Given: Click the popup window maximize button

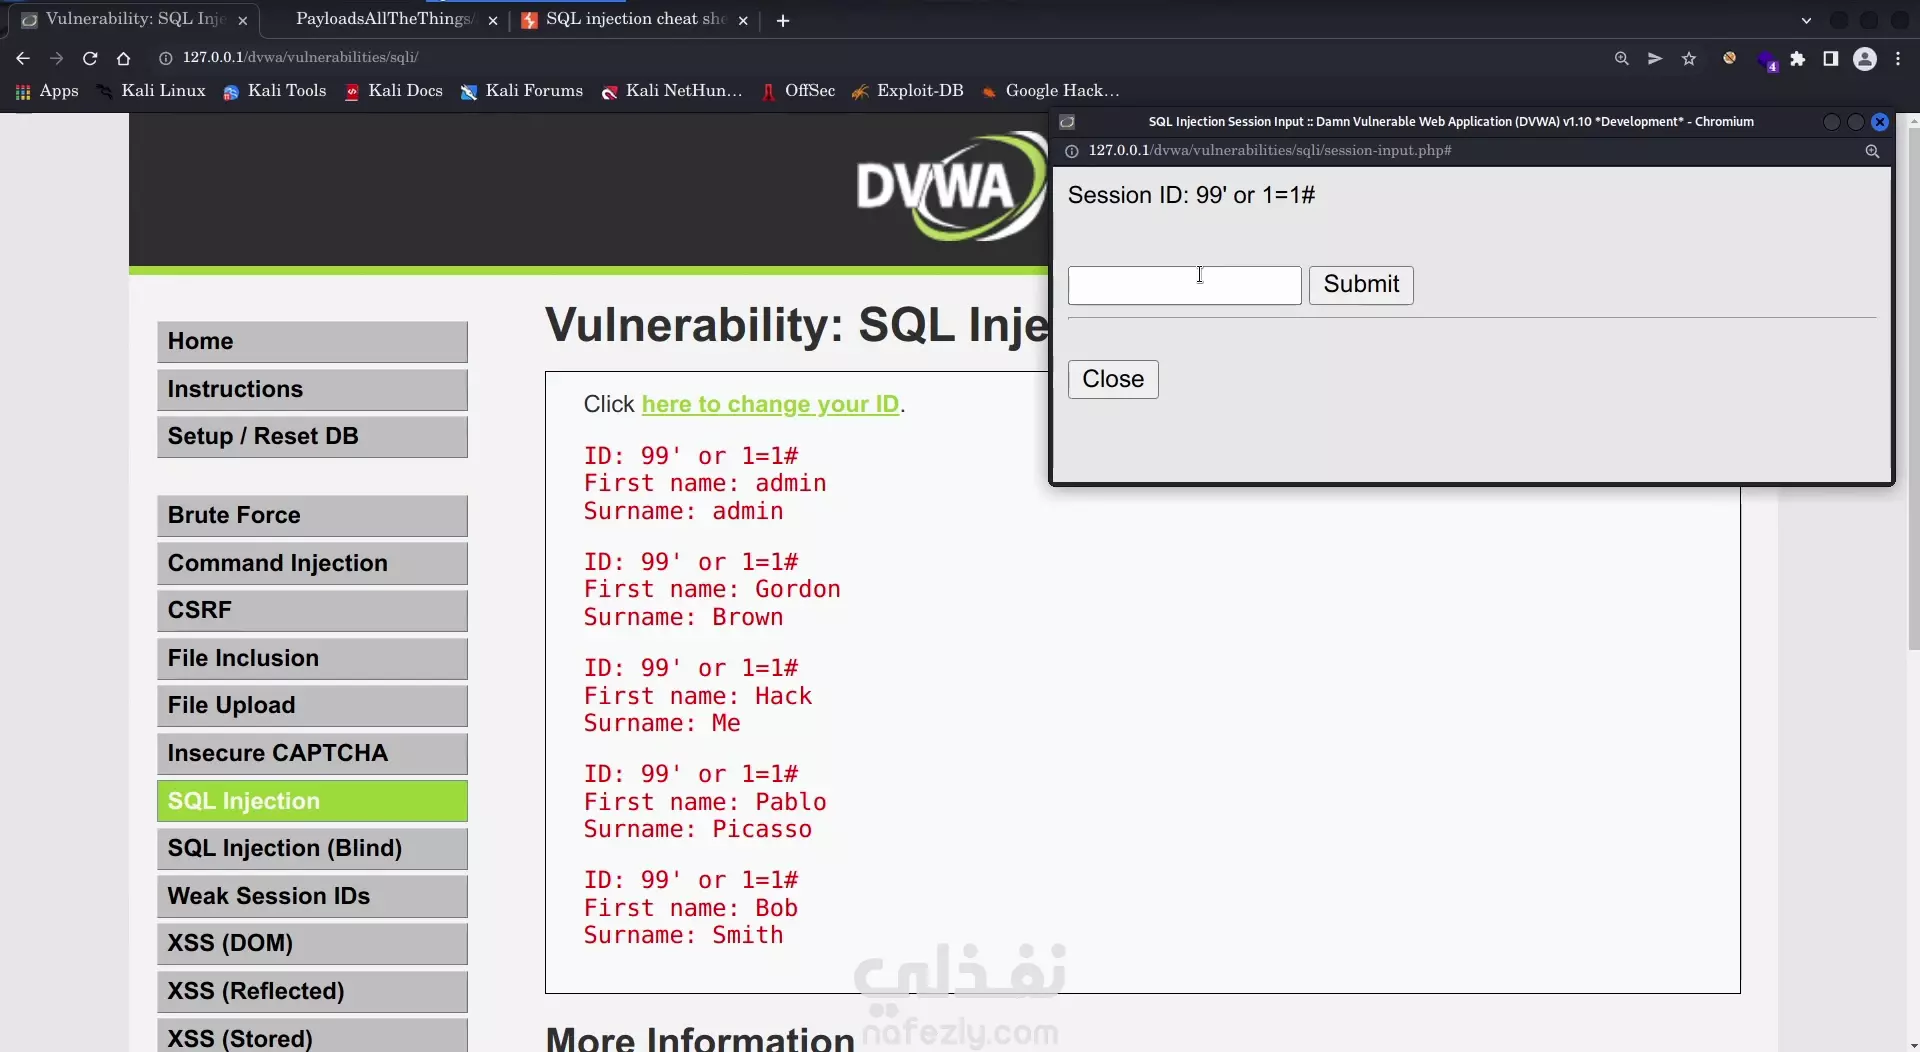Looking at the screenshot, I should [x=1855, y=122].
